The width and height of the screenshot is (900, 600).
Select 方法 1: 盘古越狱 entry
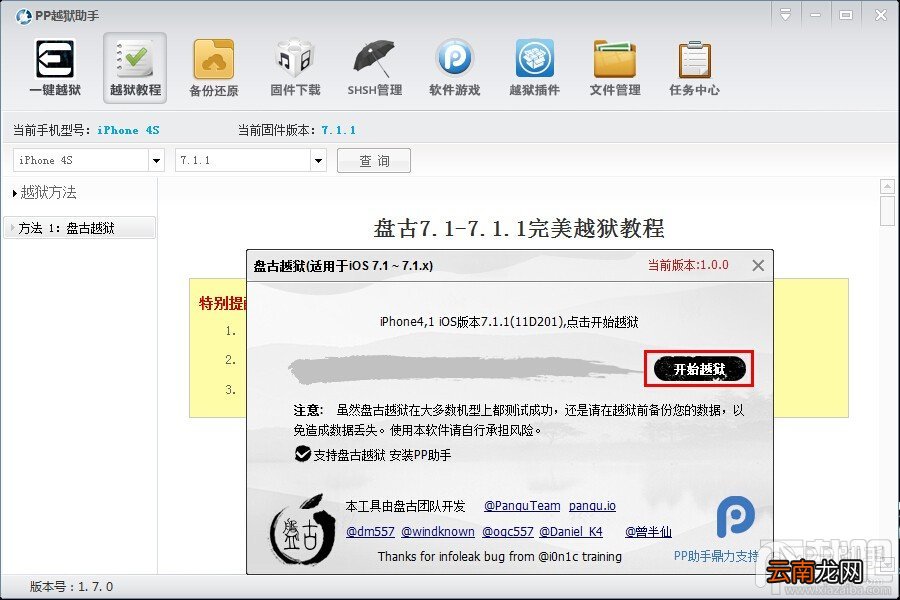click(79, 228)
